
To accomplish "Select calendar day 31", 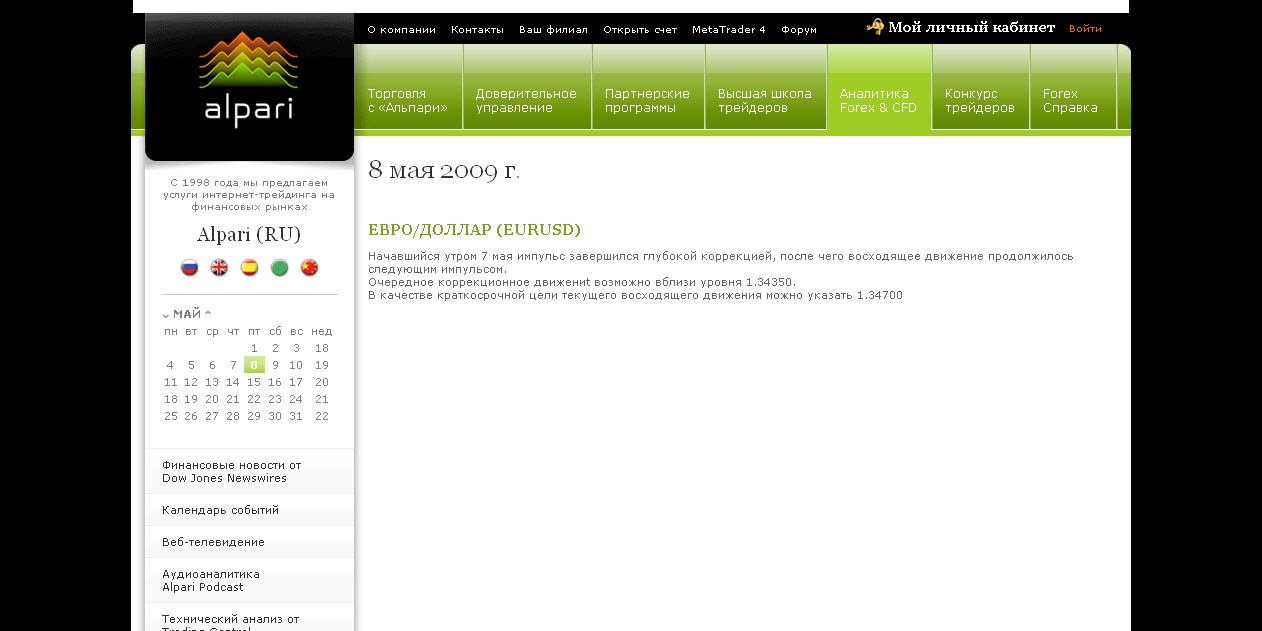I will click(296, 416).
